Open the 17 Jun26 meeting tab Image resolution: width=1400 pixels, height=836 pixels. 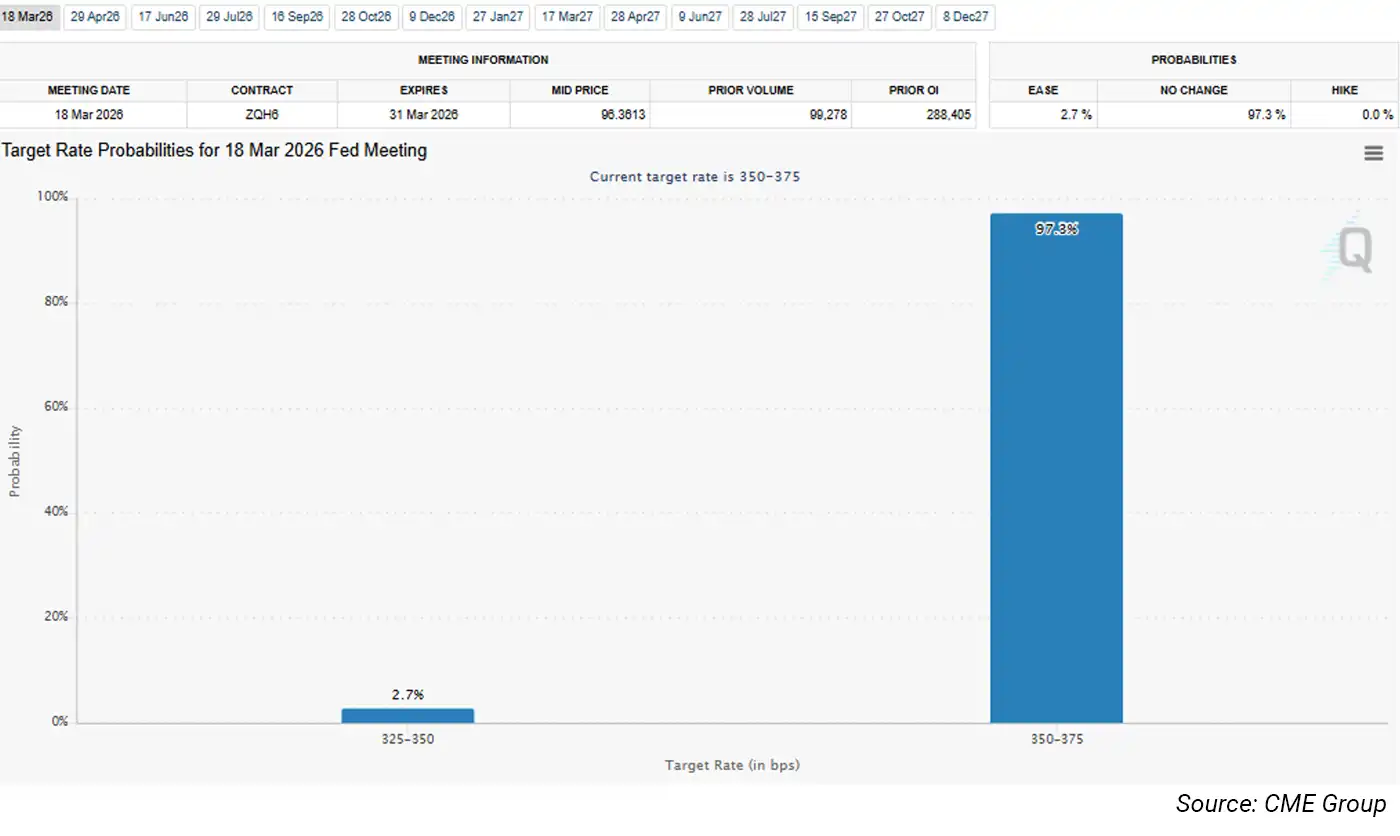click(x=162, y=16)
